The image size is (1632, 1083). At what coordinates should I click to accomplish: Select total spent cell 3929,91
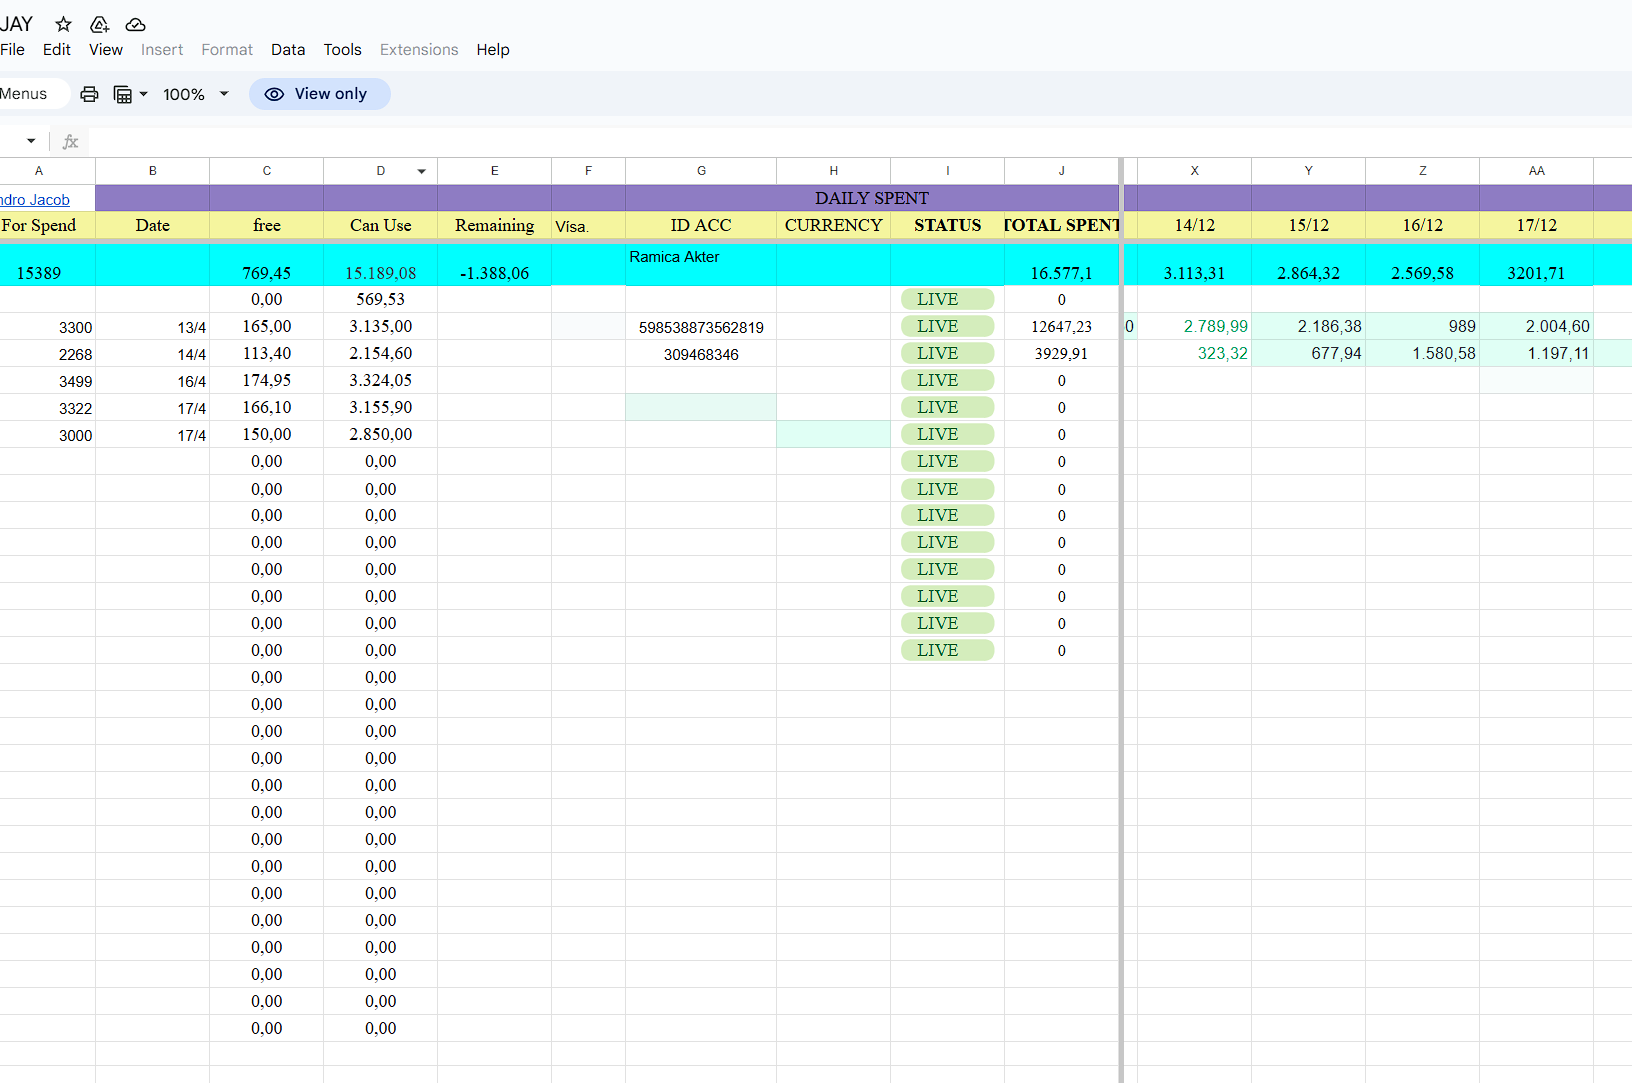[x=1061, y=354]
